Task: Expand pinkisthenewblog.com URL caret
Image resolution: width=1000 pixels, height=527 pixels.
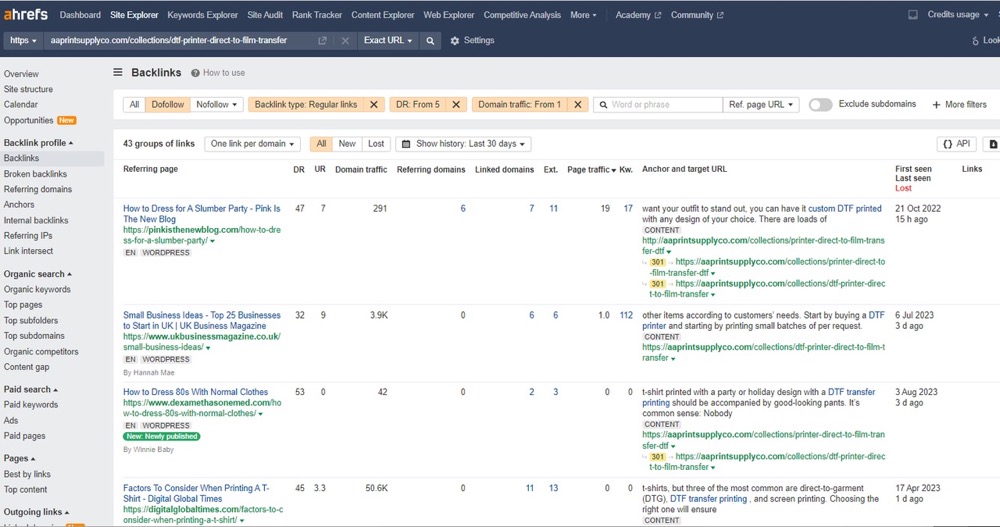Action: click(x=212, y=241)
